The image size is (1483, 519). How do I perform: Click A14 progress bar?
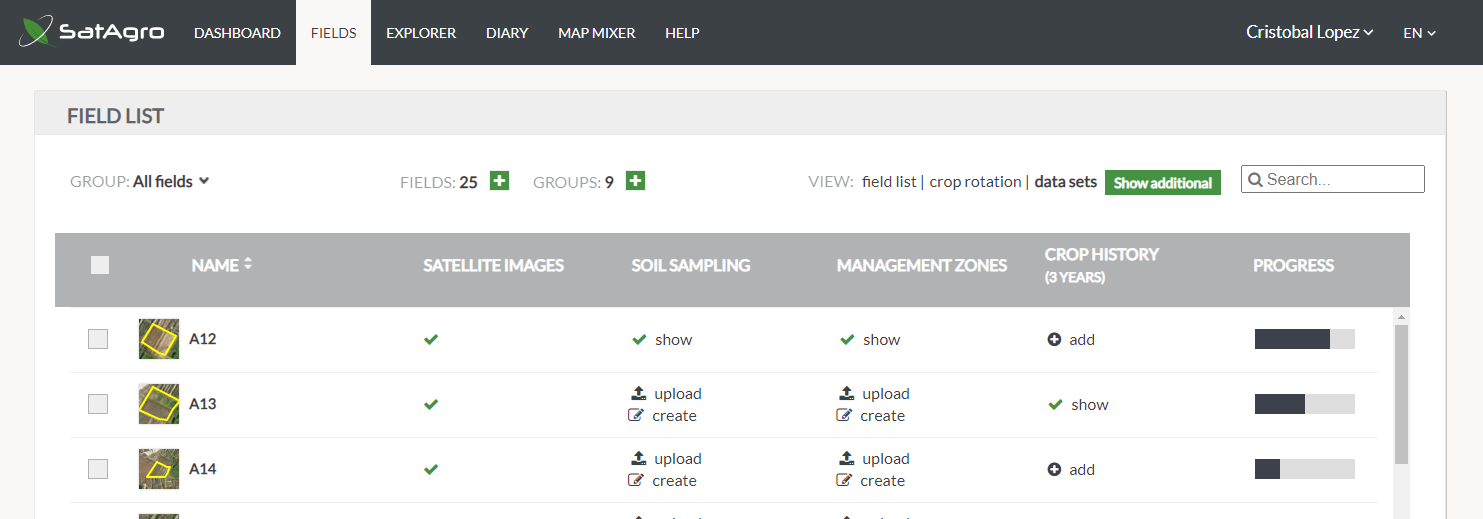pos(1305,469)
